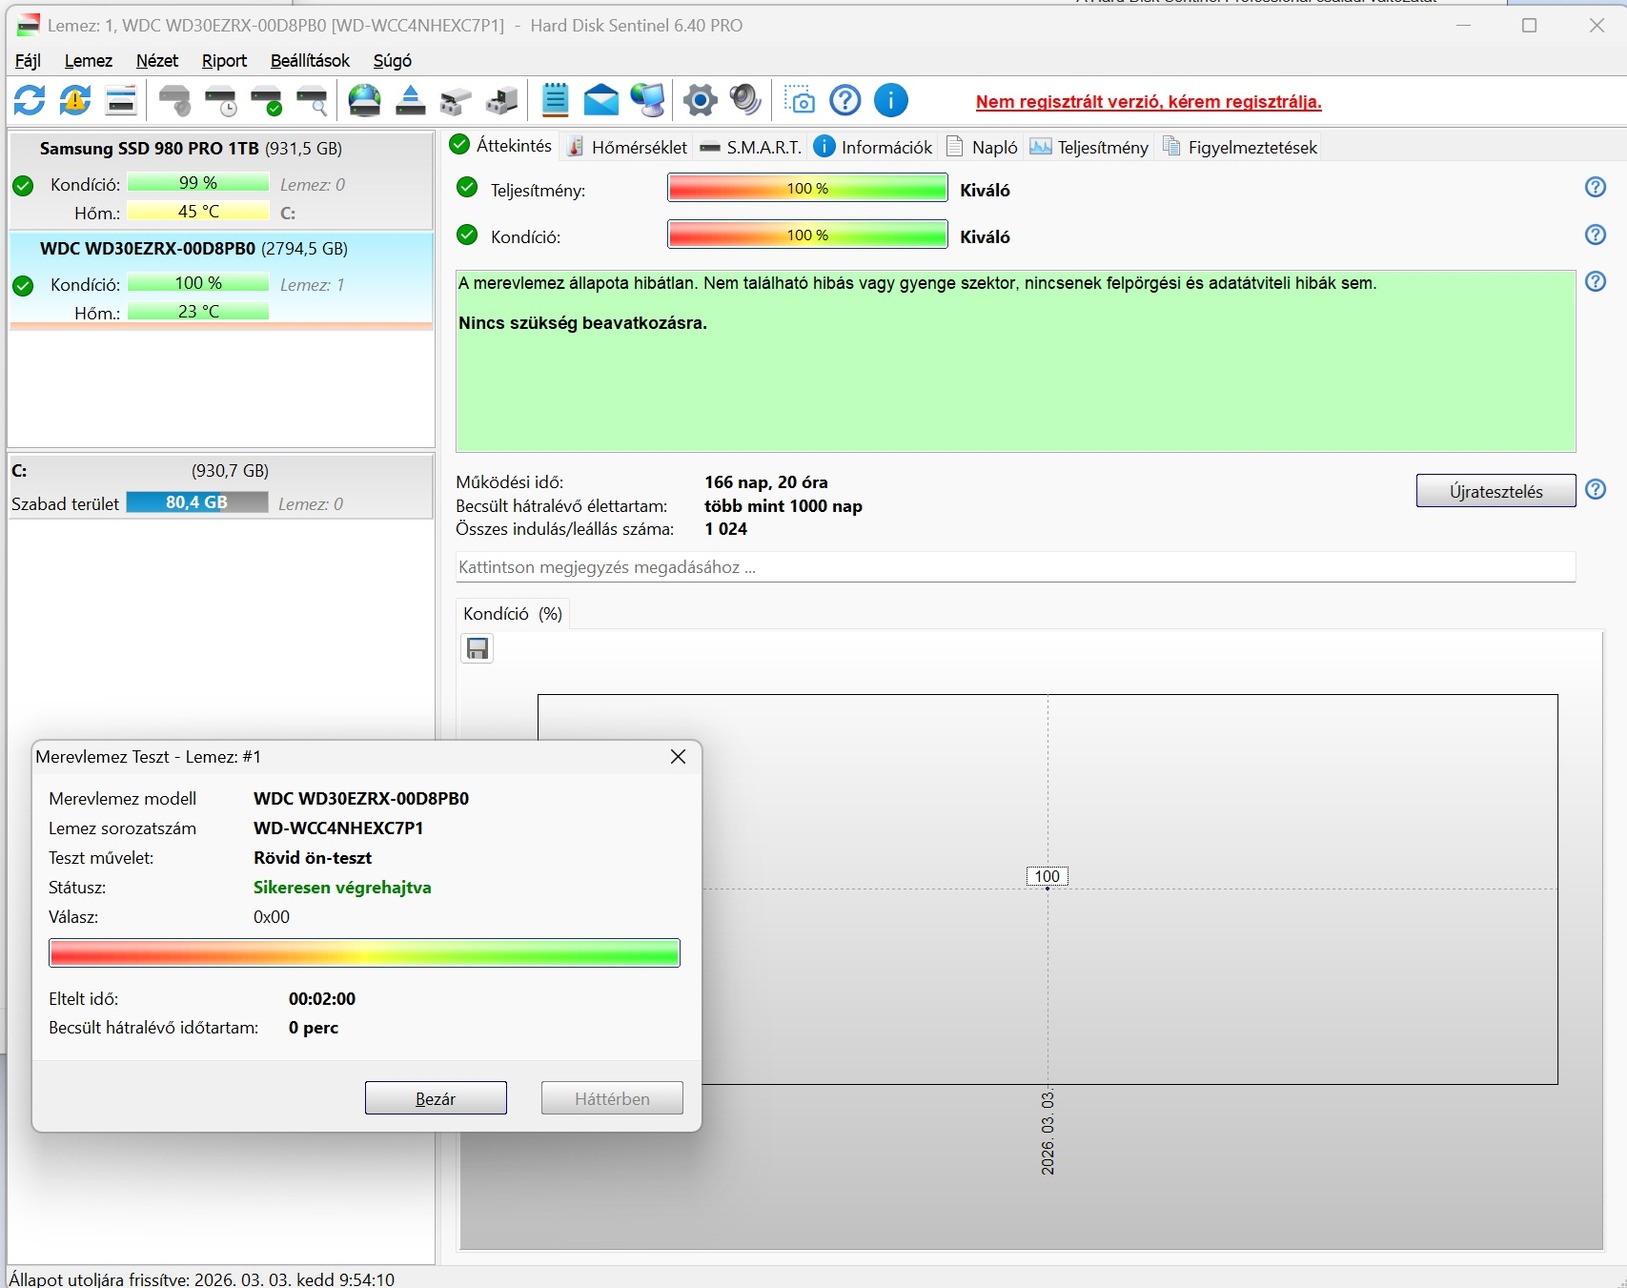This screenshot has width=1627, height=1288.
Task: Click the blue refresh arrows toolbar icon
Action: (x=29, y=100)
